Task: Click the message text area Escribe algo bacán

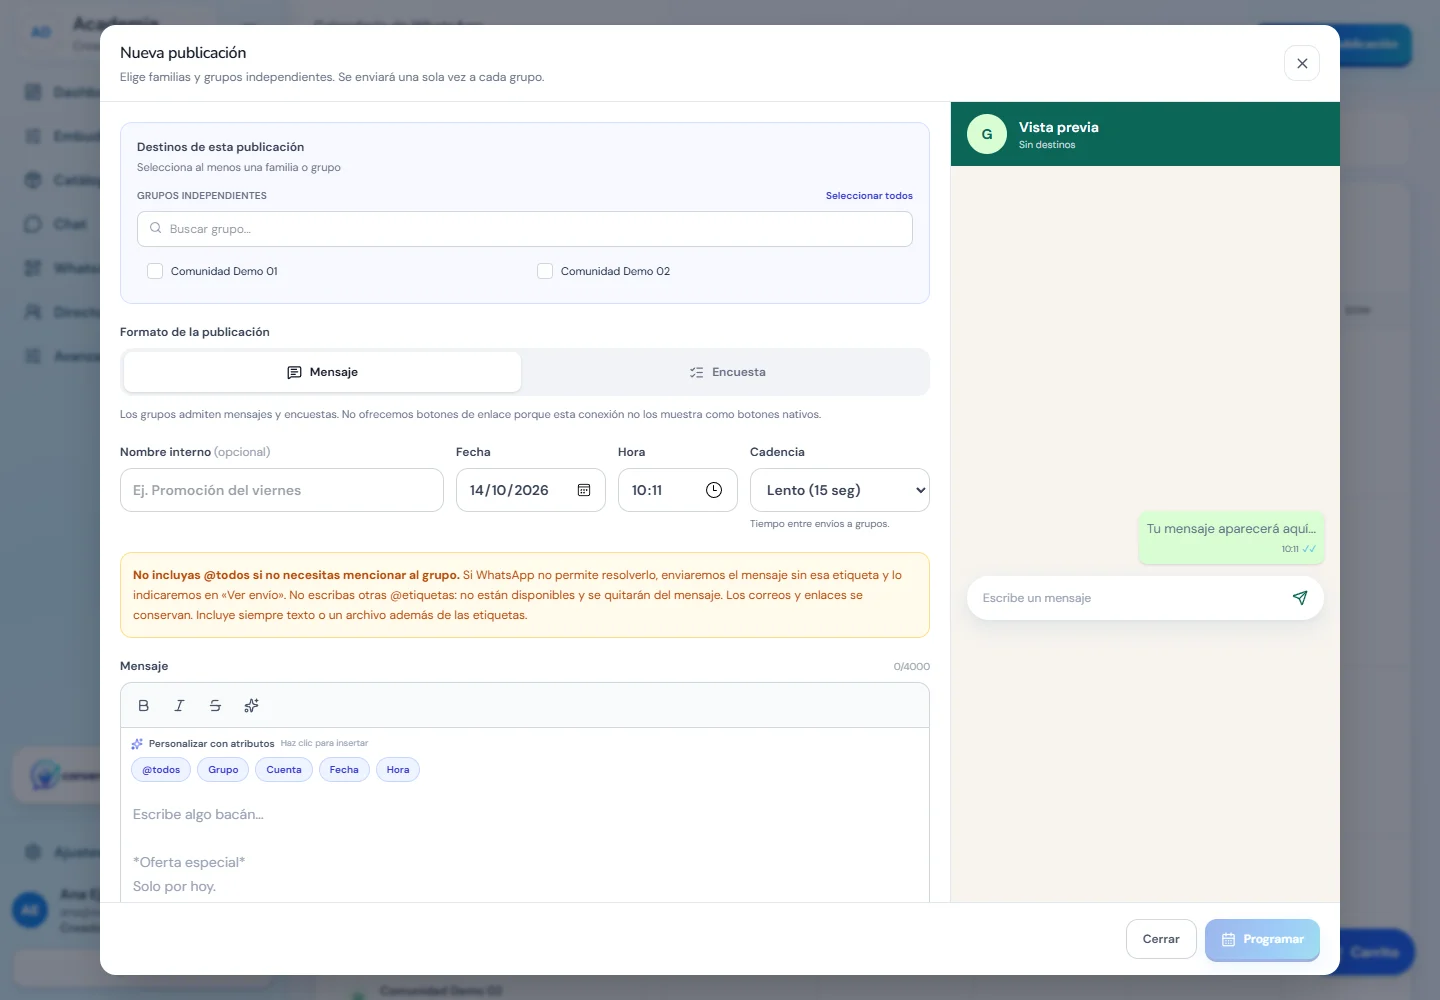Action: tap(525, 848)
